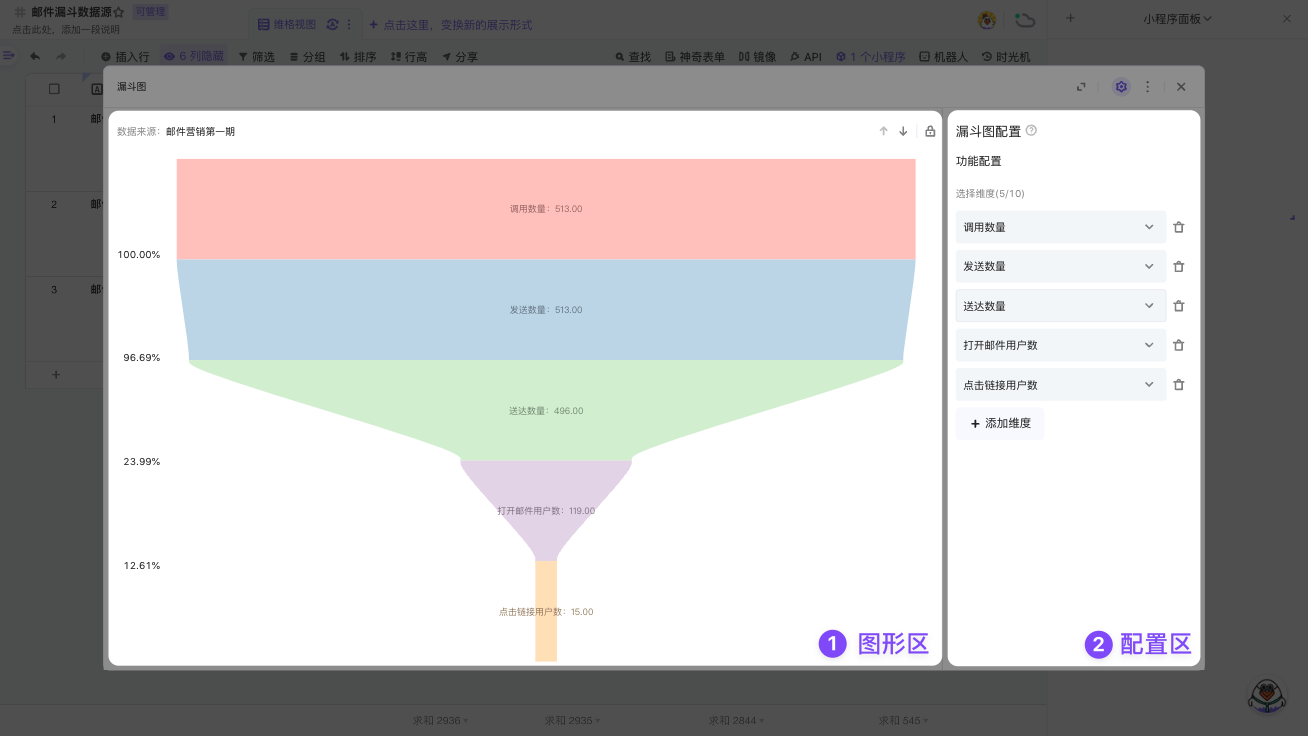This screenshot has height=736, width=1308.
Task: Toggle the 6 列隐藏 hidden columns button
Action: [194, 57]
